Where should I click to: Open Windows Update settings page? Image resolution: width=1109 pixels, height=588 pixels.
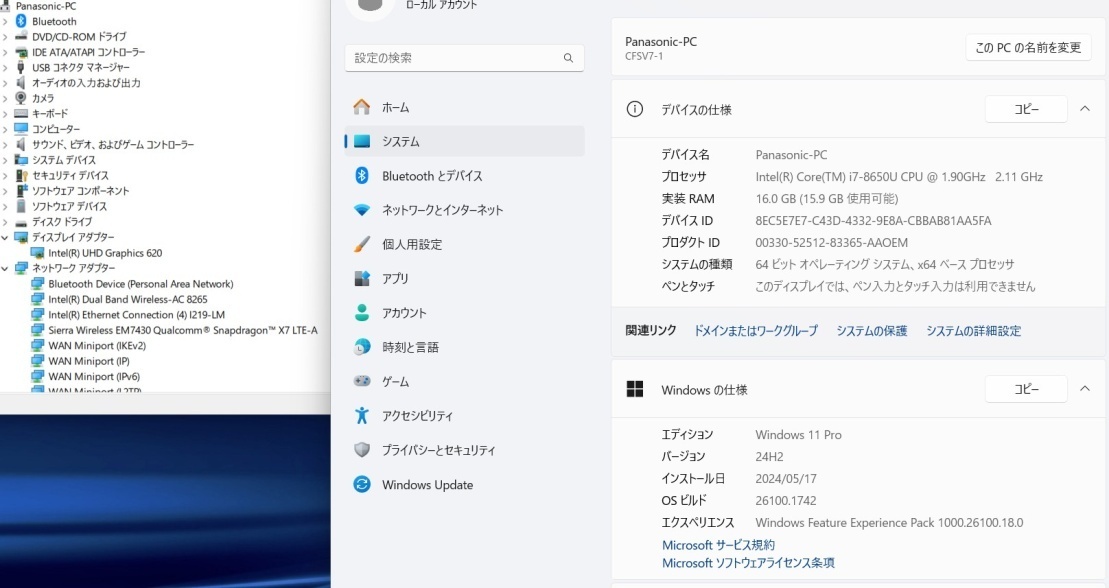pyautogui.click(x=465, y=485)
